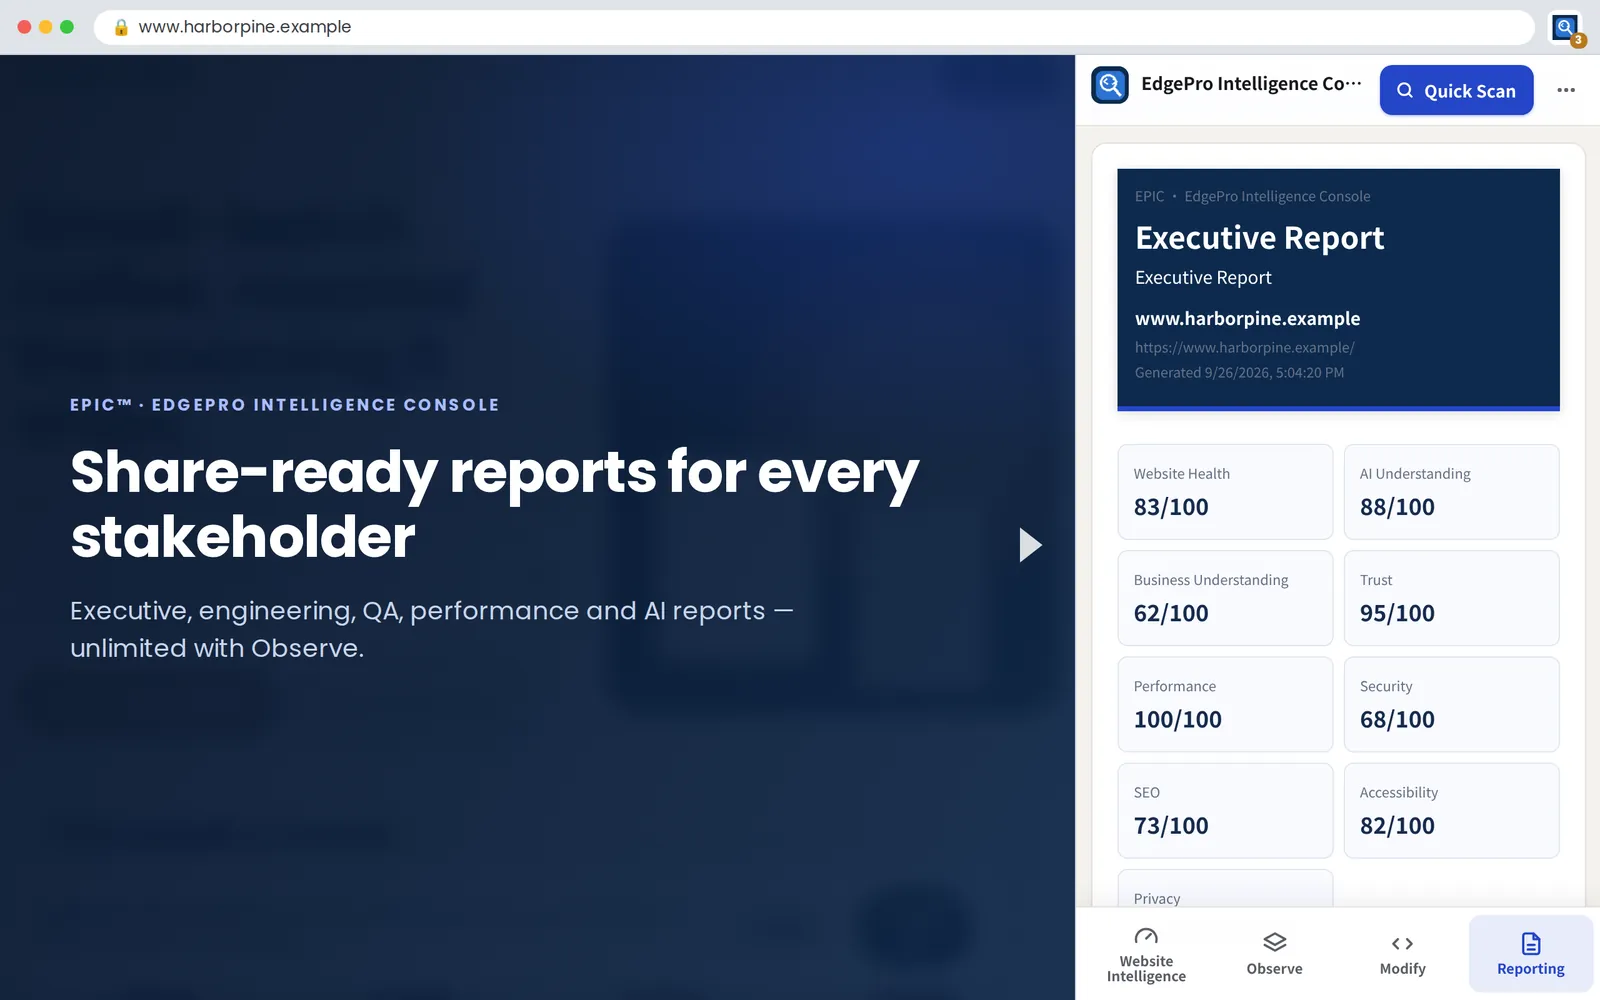Open the SEO 73/100 score card
Image resolution: width=1600 pixels, height=1000 pixels.
click(x=1225, y=811)
